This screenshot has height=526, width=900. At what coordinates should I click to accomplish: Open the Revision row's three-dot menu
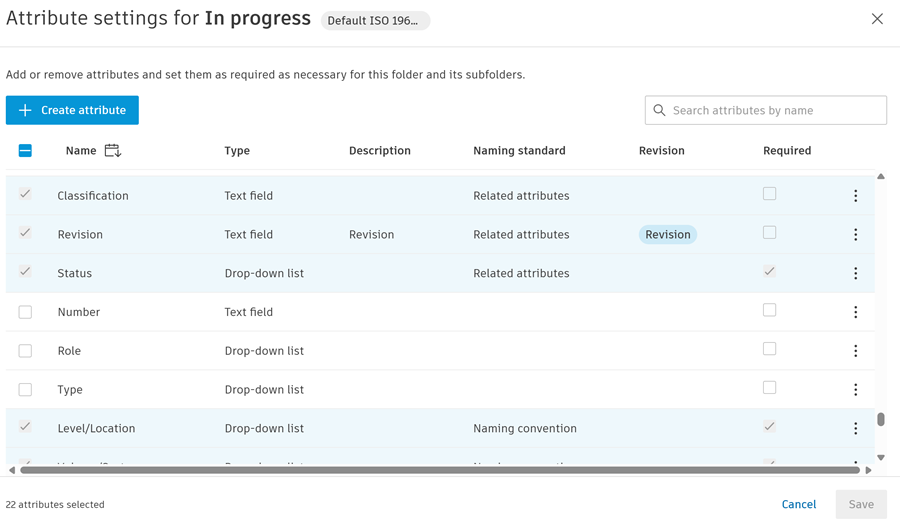coord(855,235)
